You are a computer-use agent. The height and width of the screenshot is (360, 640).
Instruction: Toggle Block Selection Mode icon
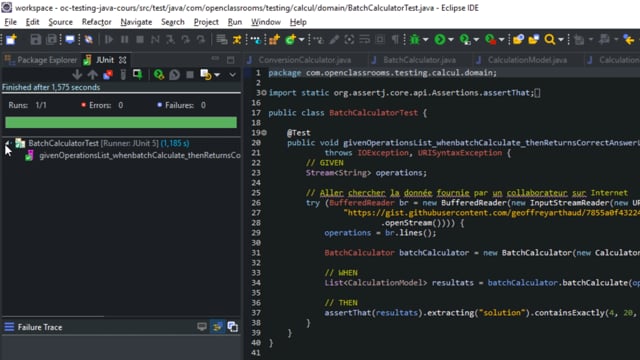point(380,40)
